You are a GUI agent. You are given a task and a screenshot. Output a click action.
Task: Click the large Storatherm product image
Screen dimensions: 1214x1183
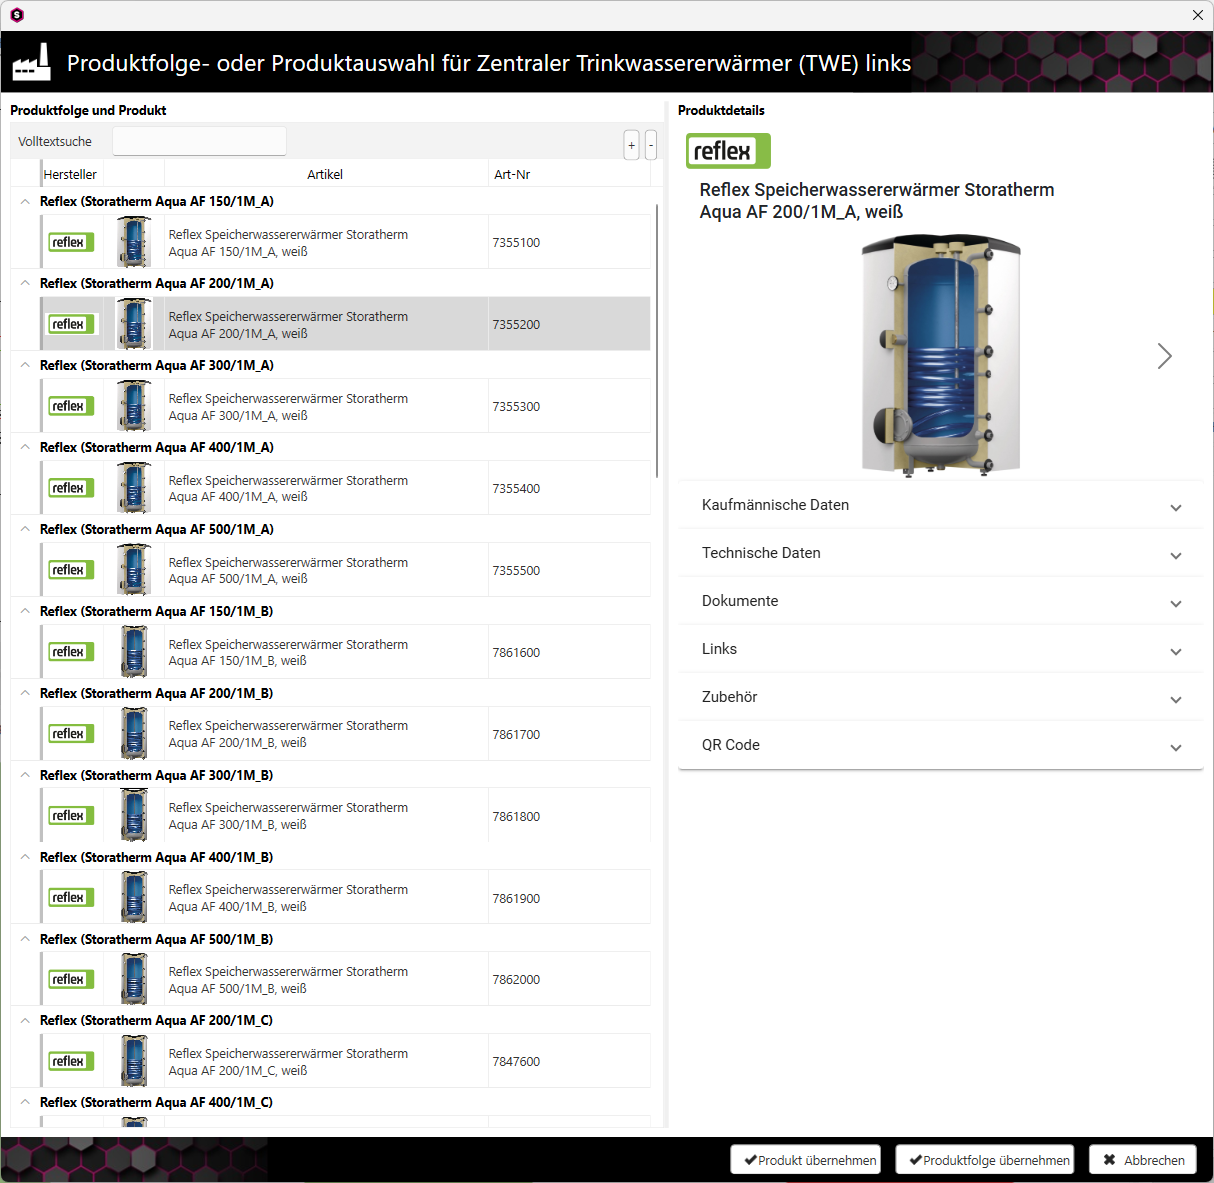[941, 356]
